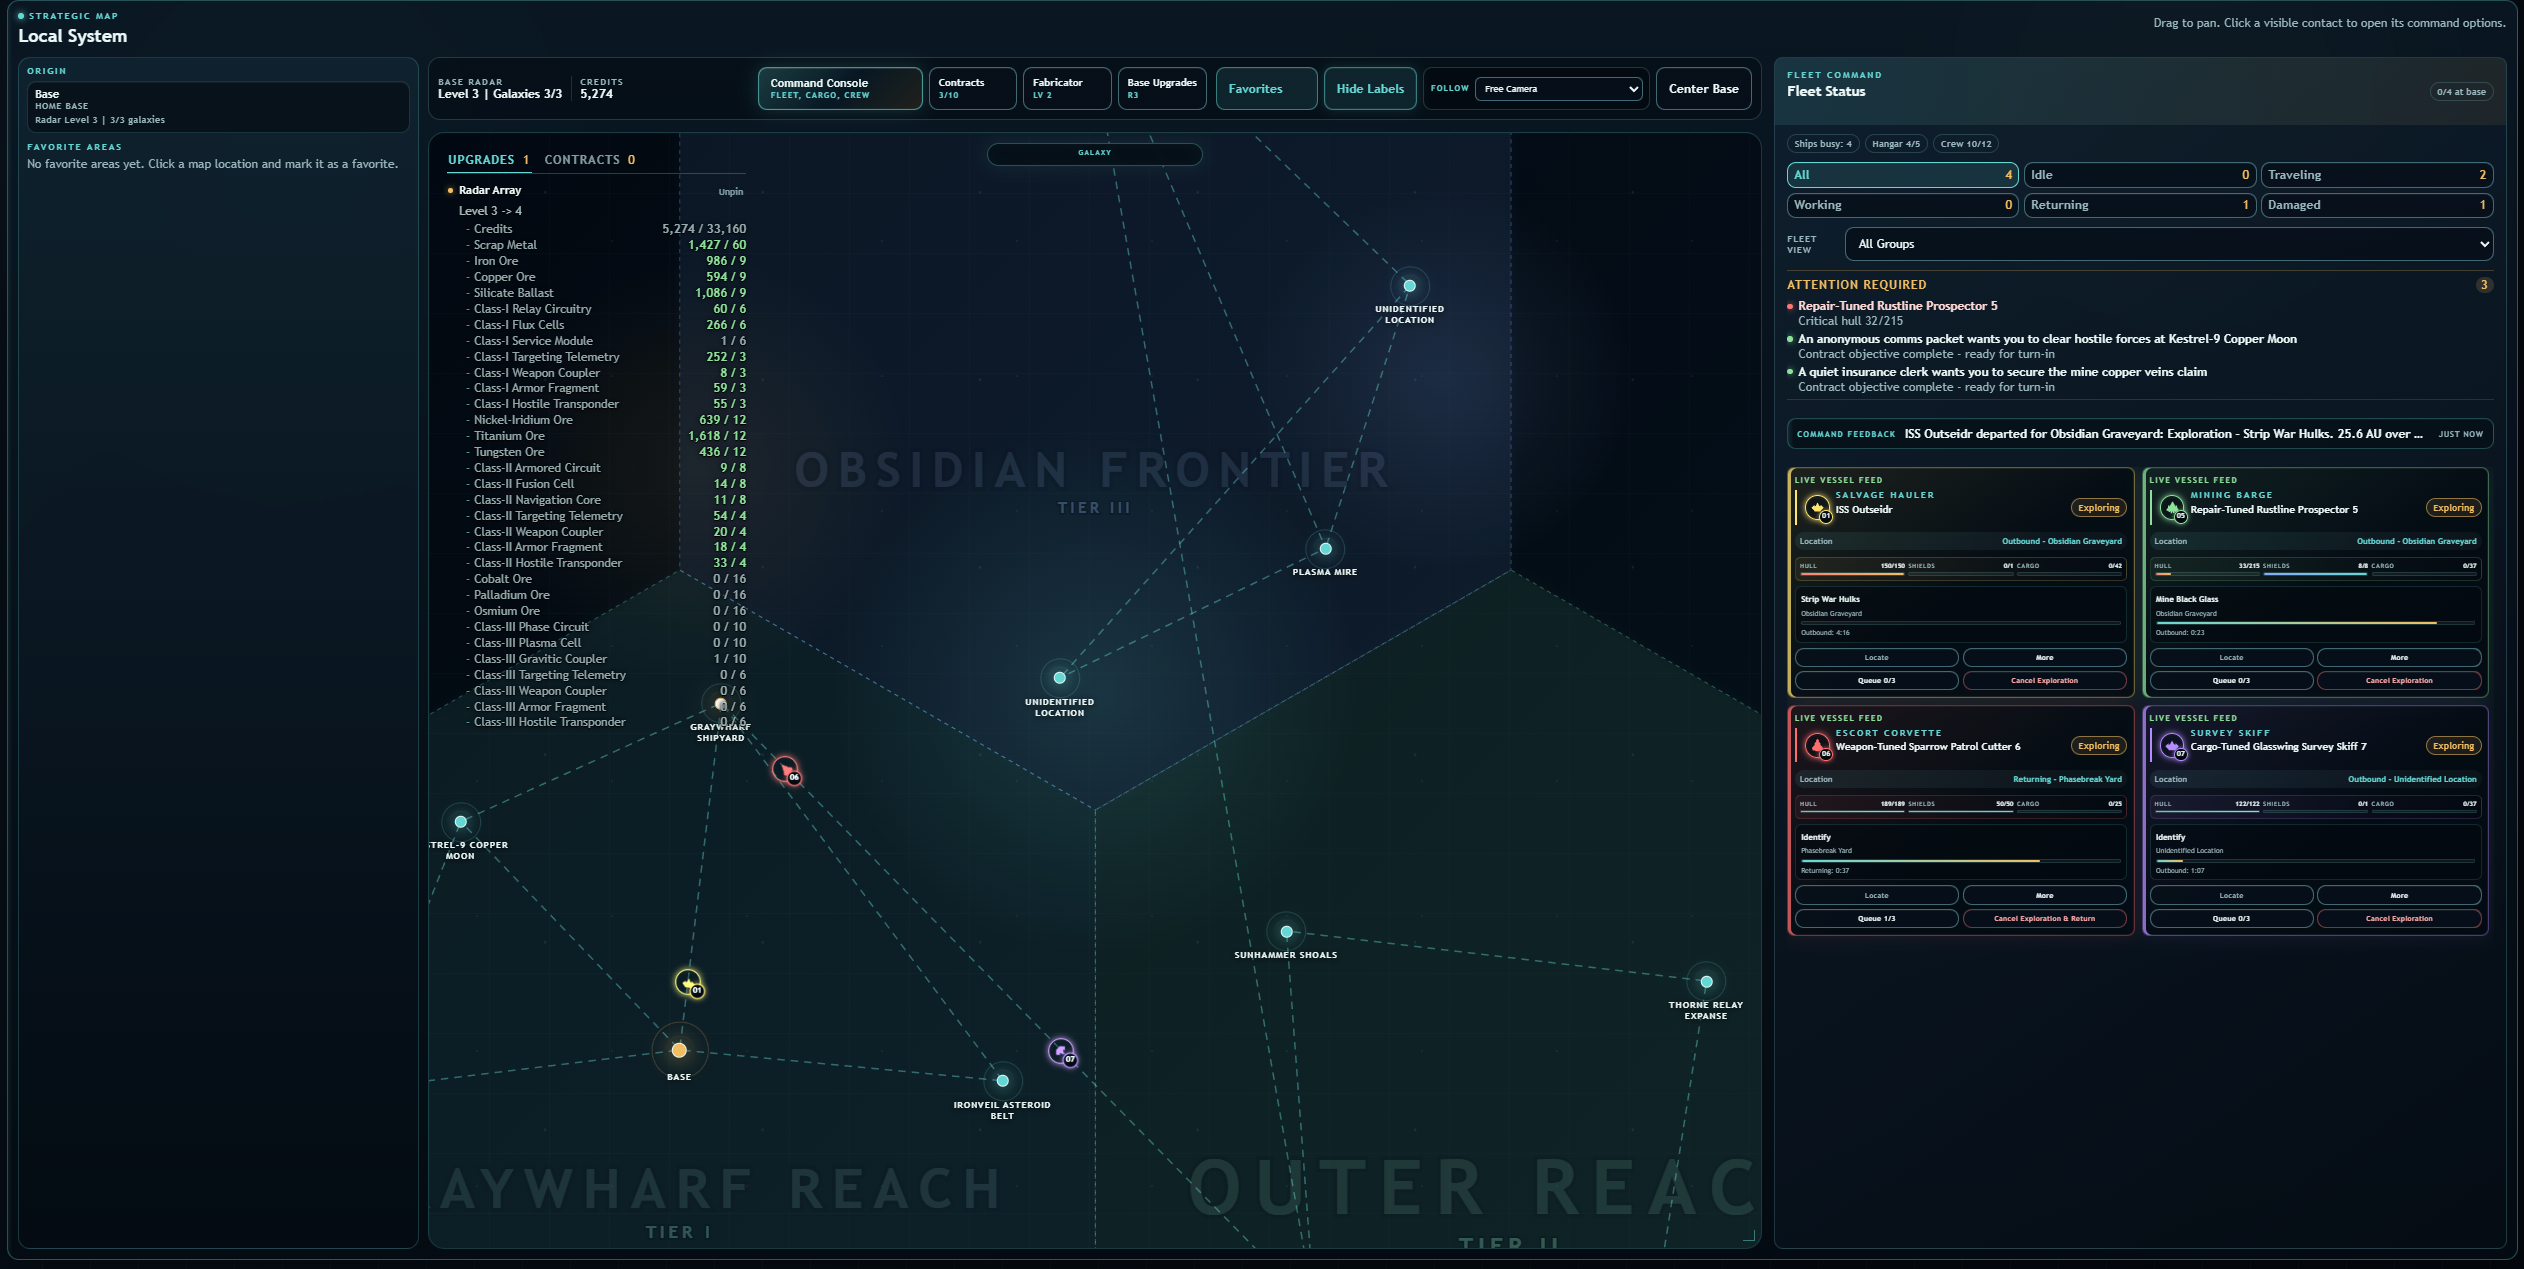Filter fleet by Working ships
Screen dimensions: 2524x1269
1902,205
